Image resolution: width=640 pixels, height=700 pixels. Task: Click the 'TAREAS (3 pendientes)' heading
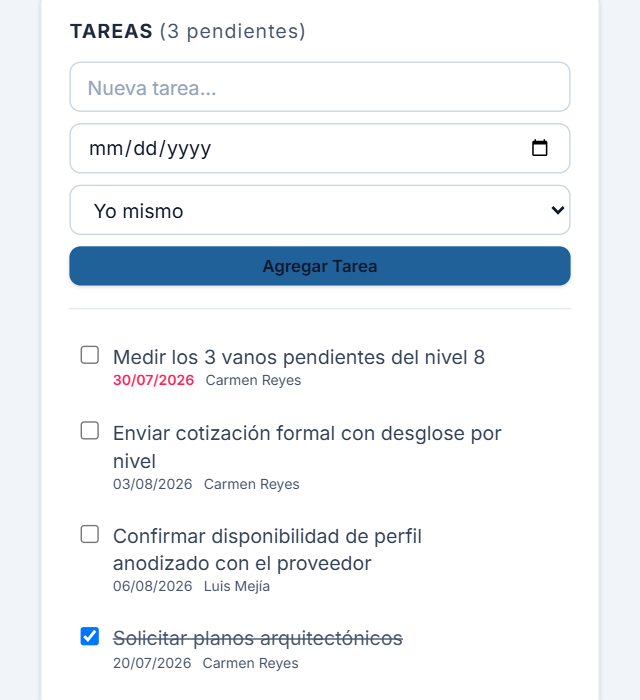tap(188, 31)
